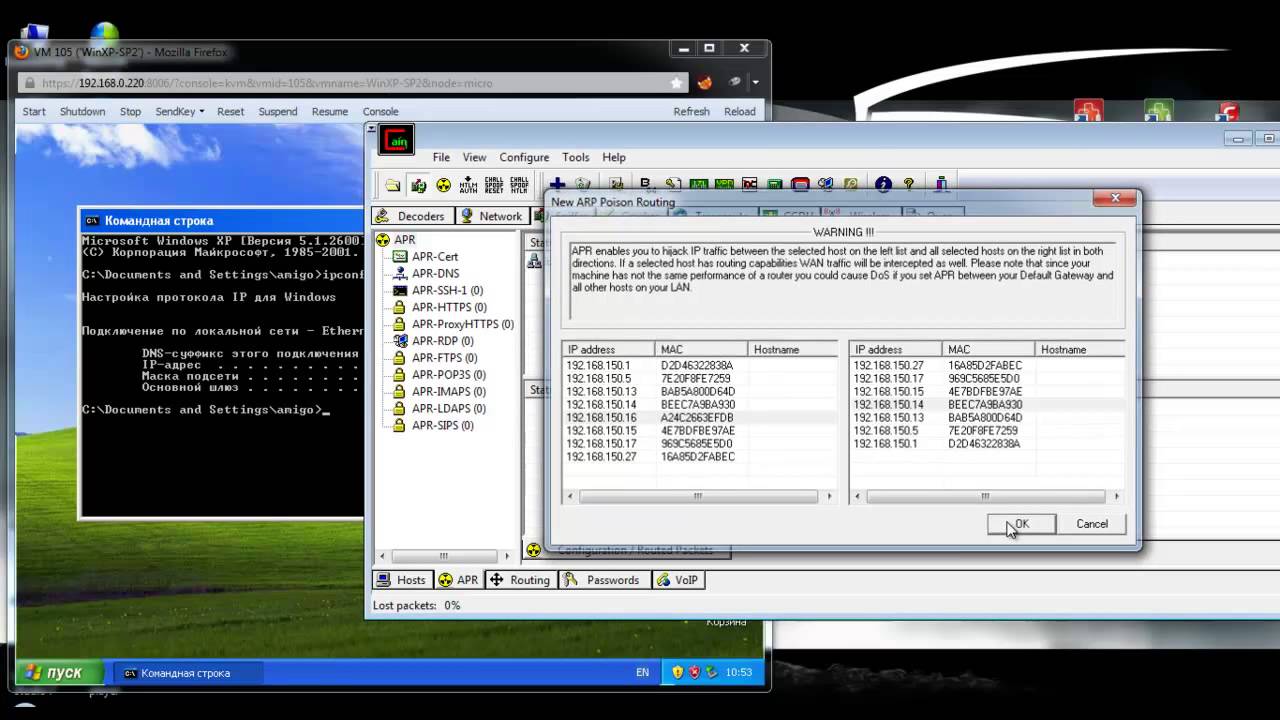Open the View menu in Cain

pos(474,157)
